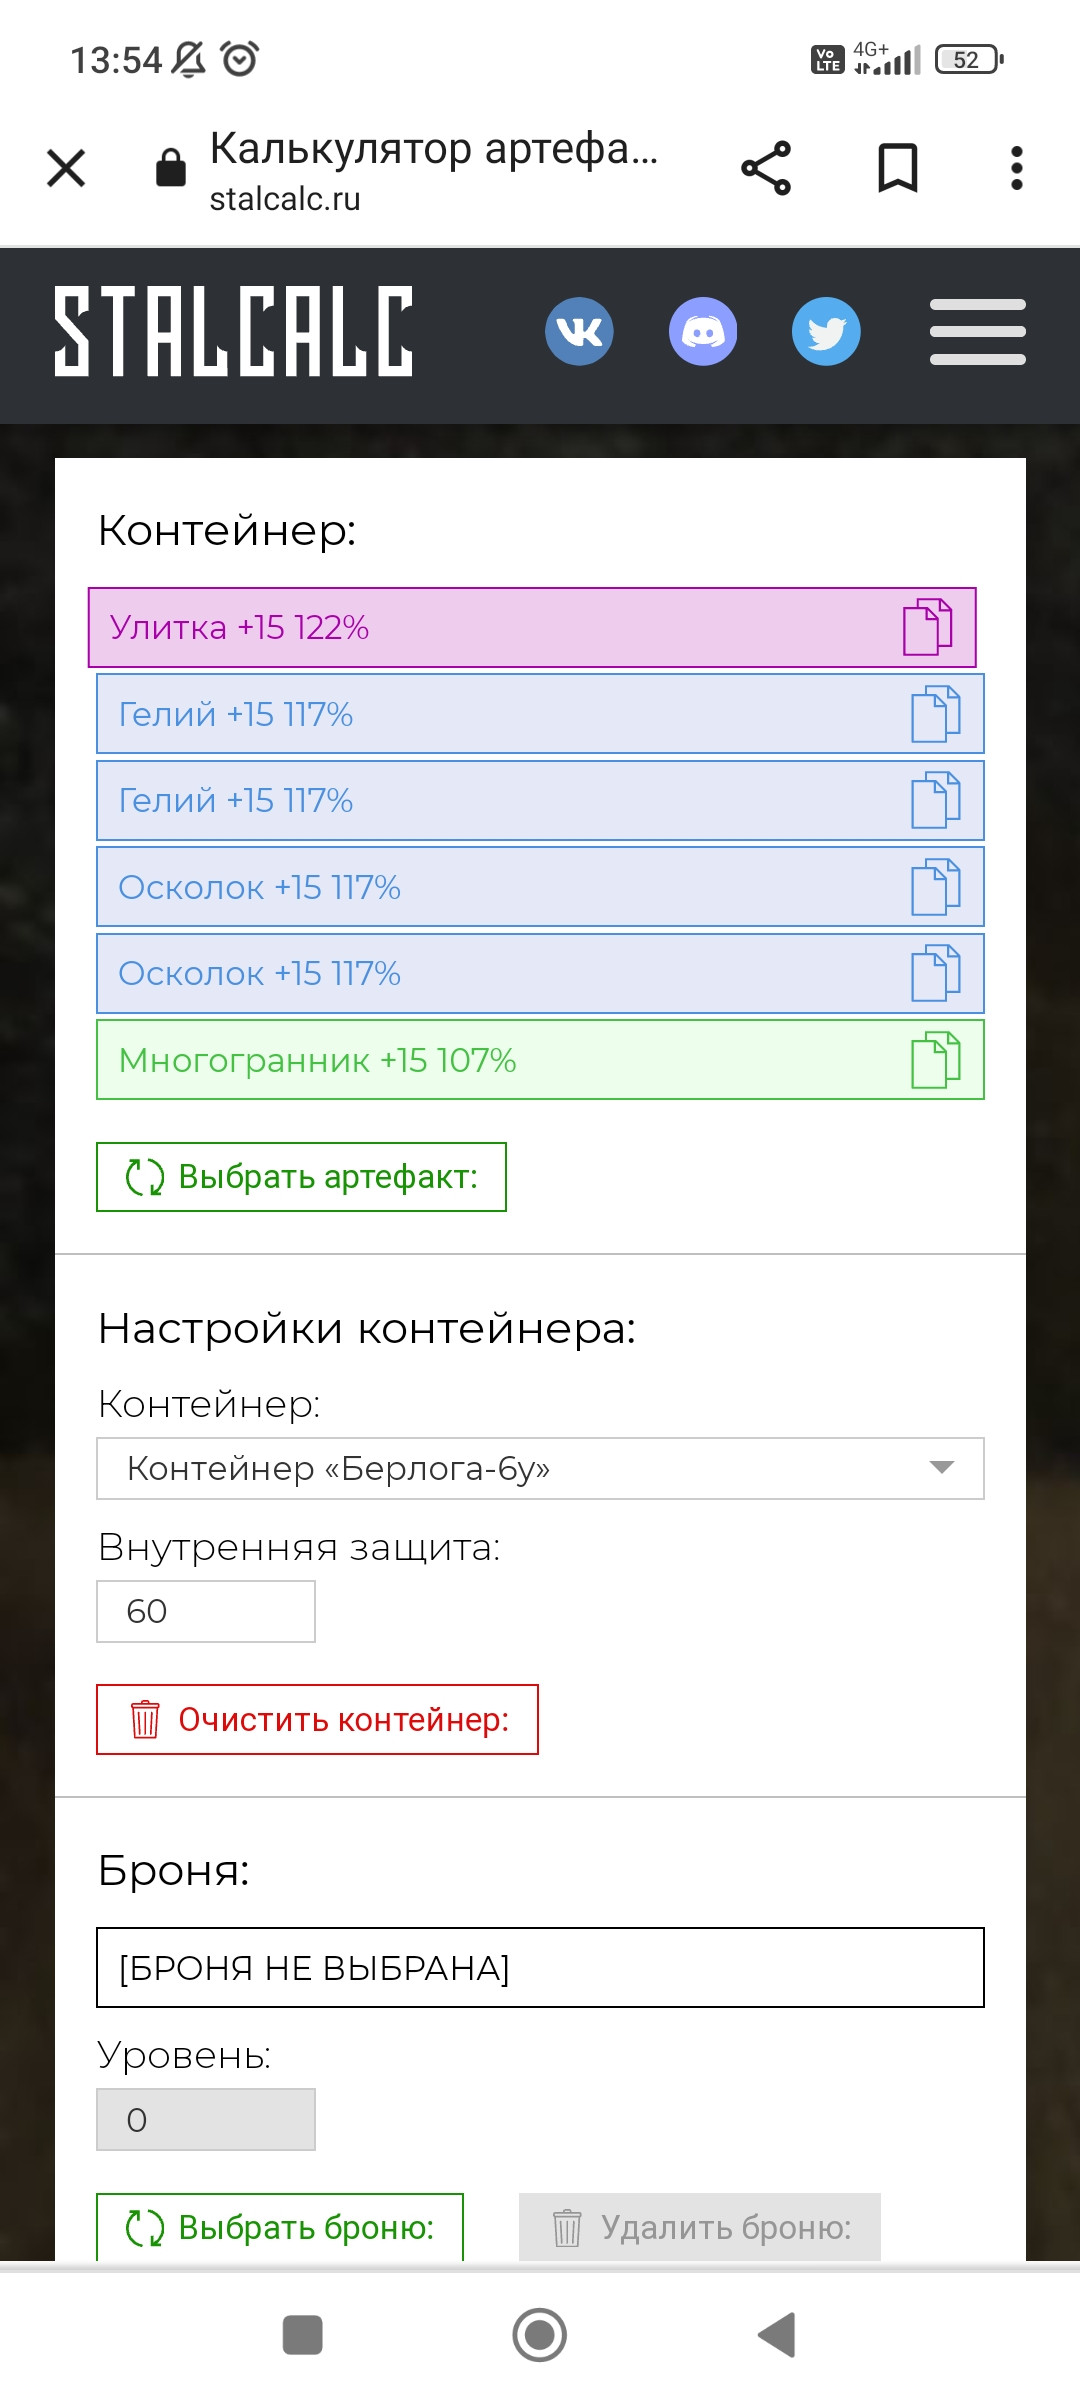Click the Очистить контейнер button
The height and width of the screenshot is (2400, 1080).
[317, 1719]
